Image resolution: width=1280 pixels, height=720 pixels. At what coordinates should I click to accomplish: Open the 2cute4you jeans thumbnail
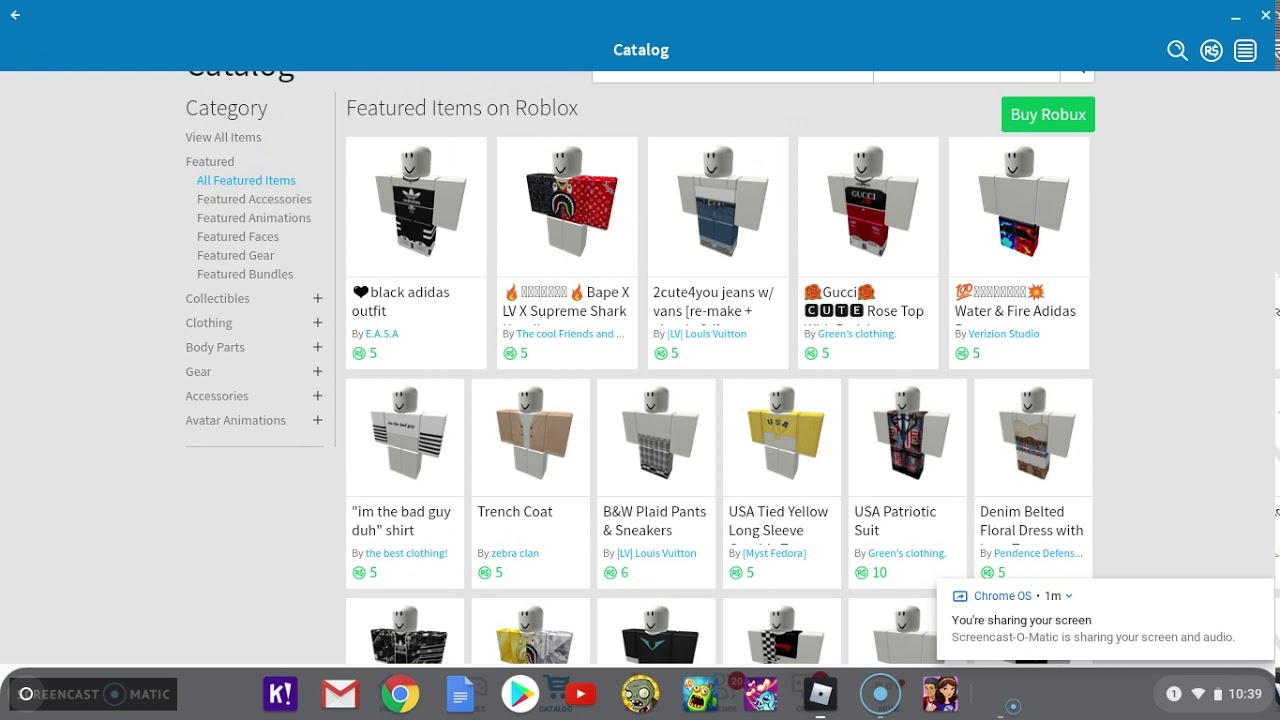[718, 207]
